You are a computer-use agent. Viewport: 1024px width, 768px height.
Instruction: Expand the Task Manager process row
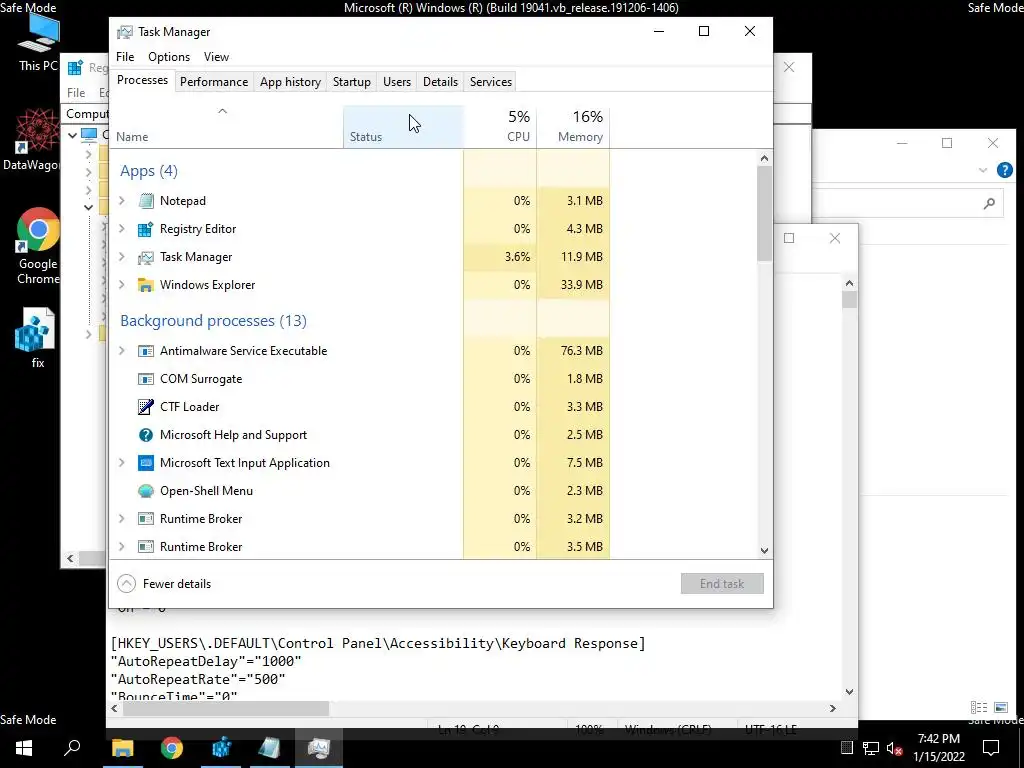pyautogui.click(x=121, y=257)
